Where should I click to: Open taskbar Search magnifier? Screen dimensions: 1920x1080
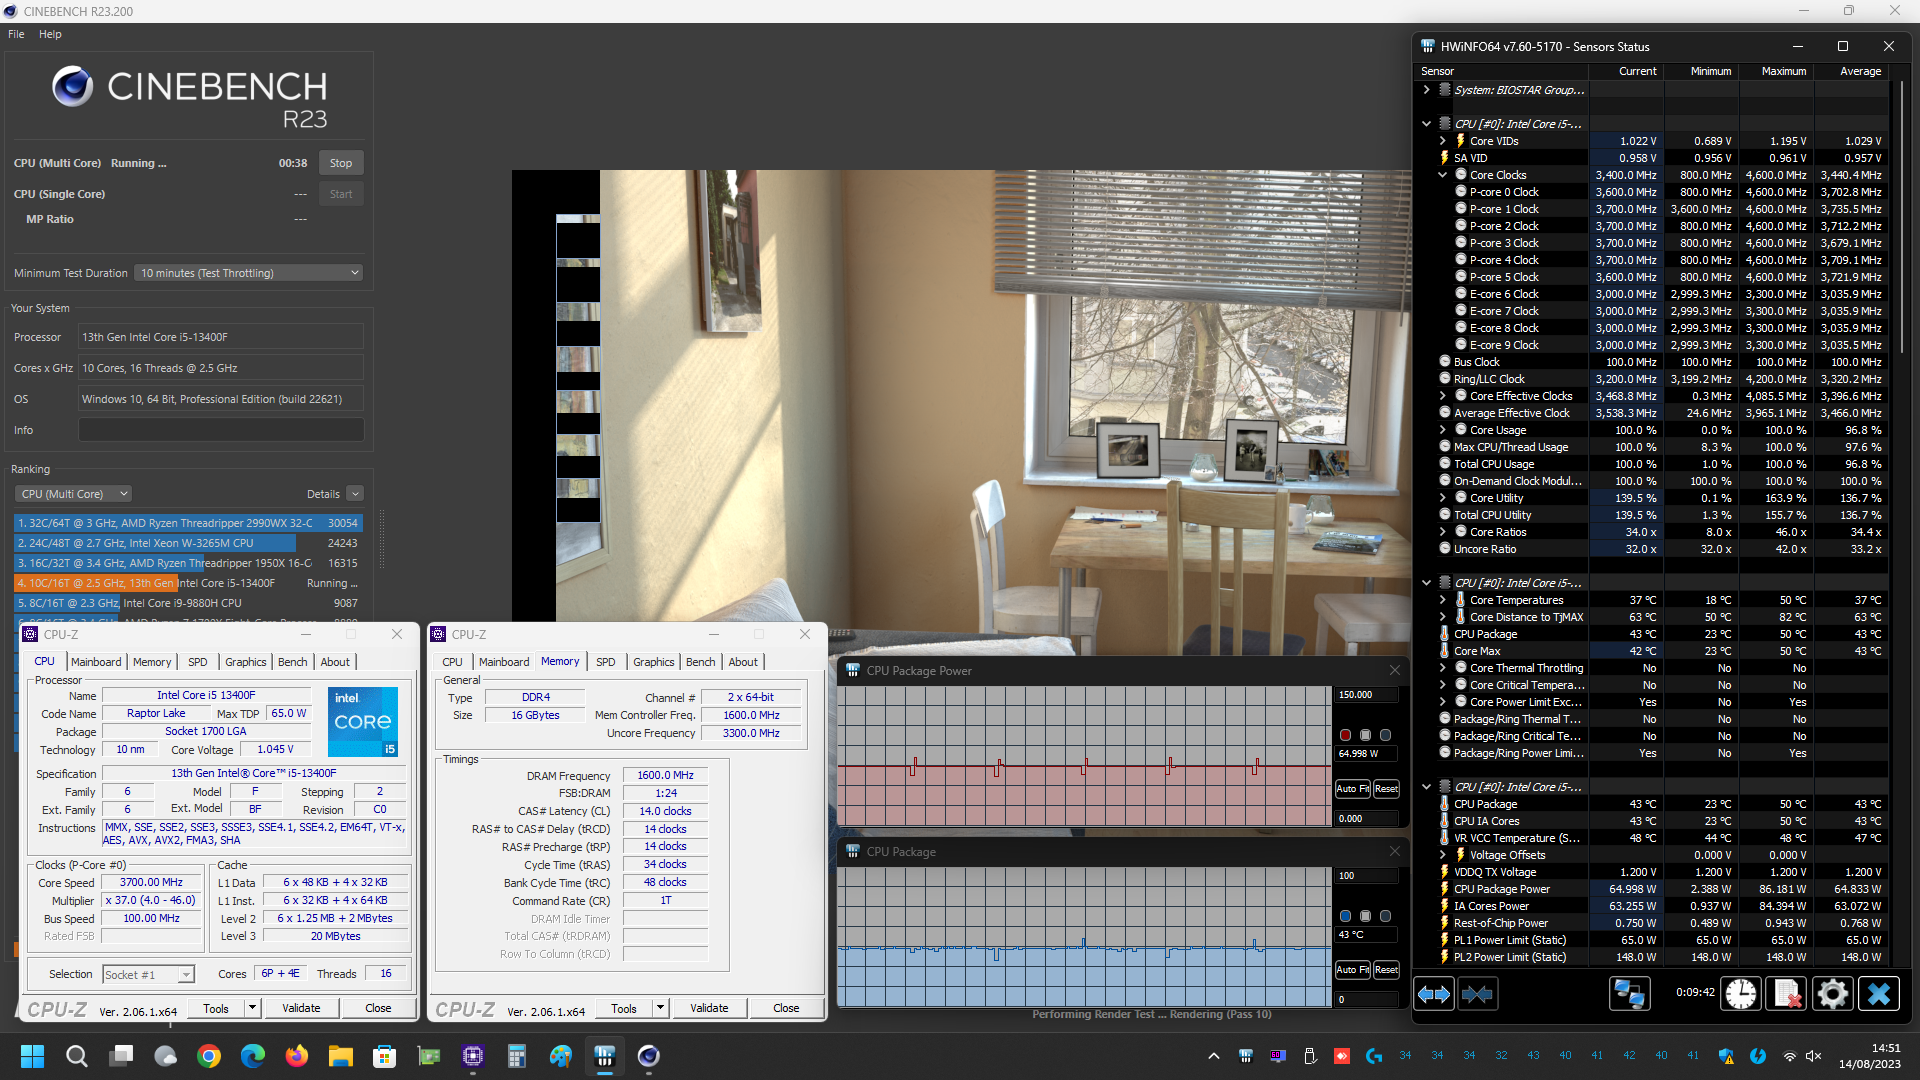(76, 1056)
